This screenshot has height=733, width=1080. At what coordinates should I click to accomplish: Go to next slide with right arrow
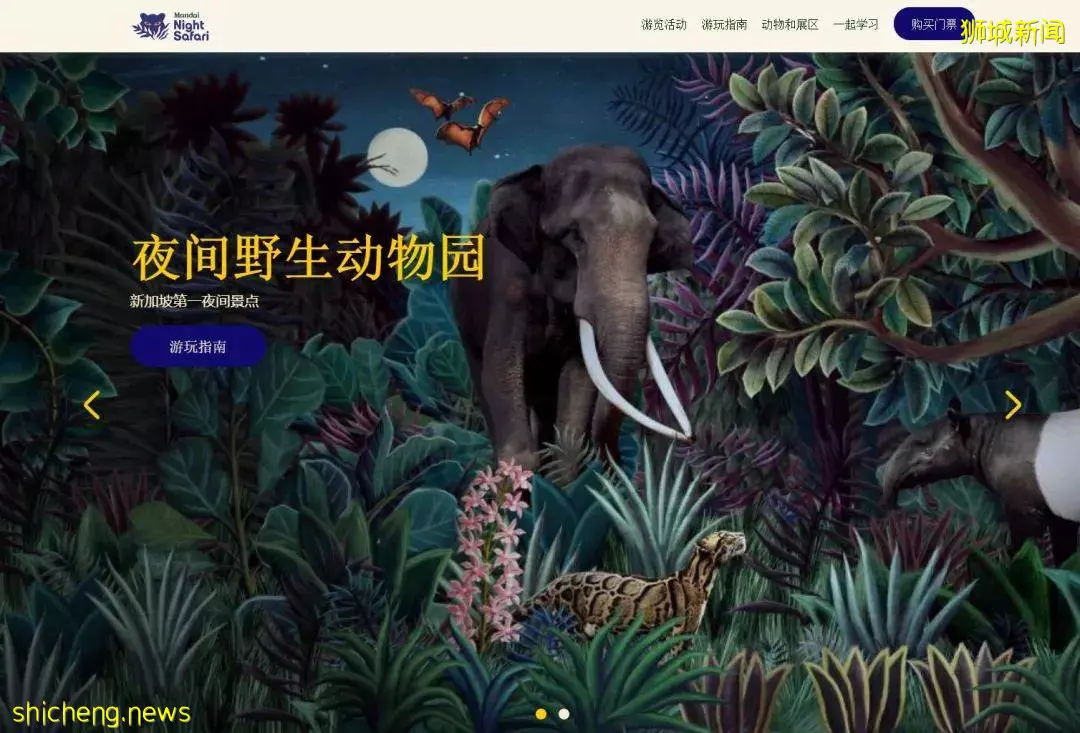(1013, 405)
